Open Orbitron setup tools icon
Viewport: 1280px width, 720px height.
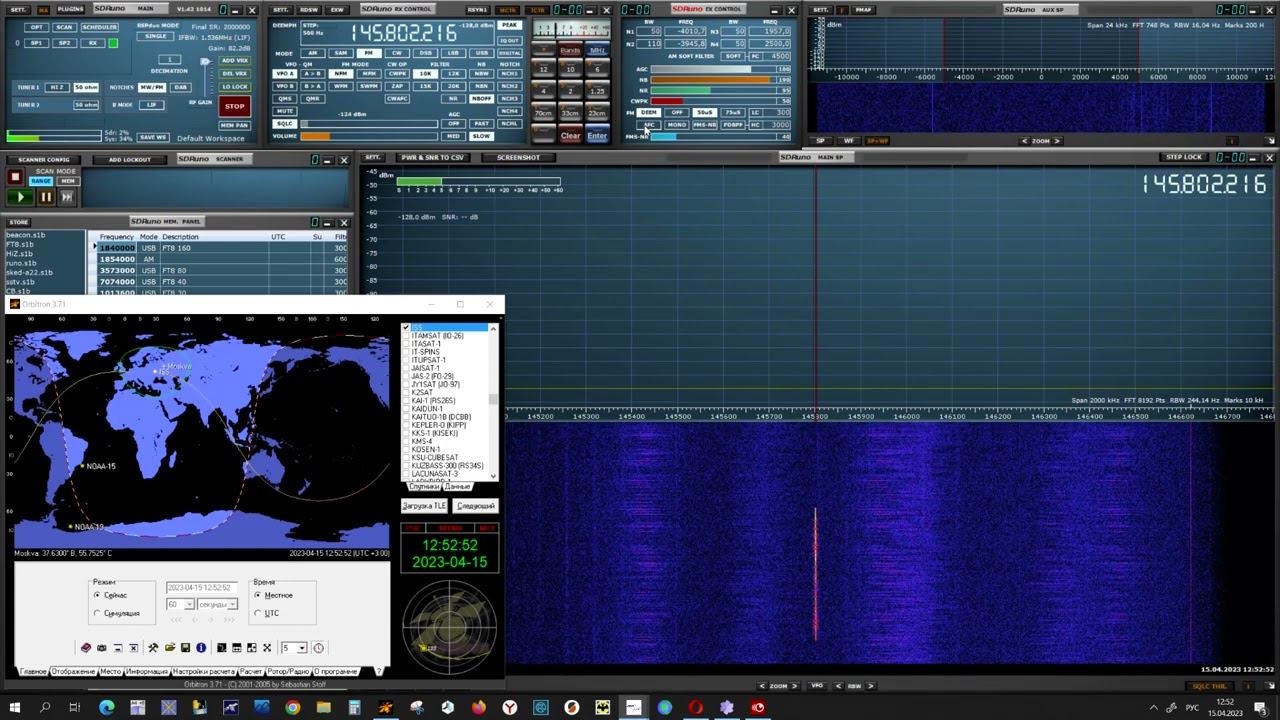[153, 648]
